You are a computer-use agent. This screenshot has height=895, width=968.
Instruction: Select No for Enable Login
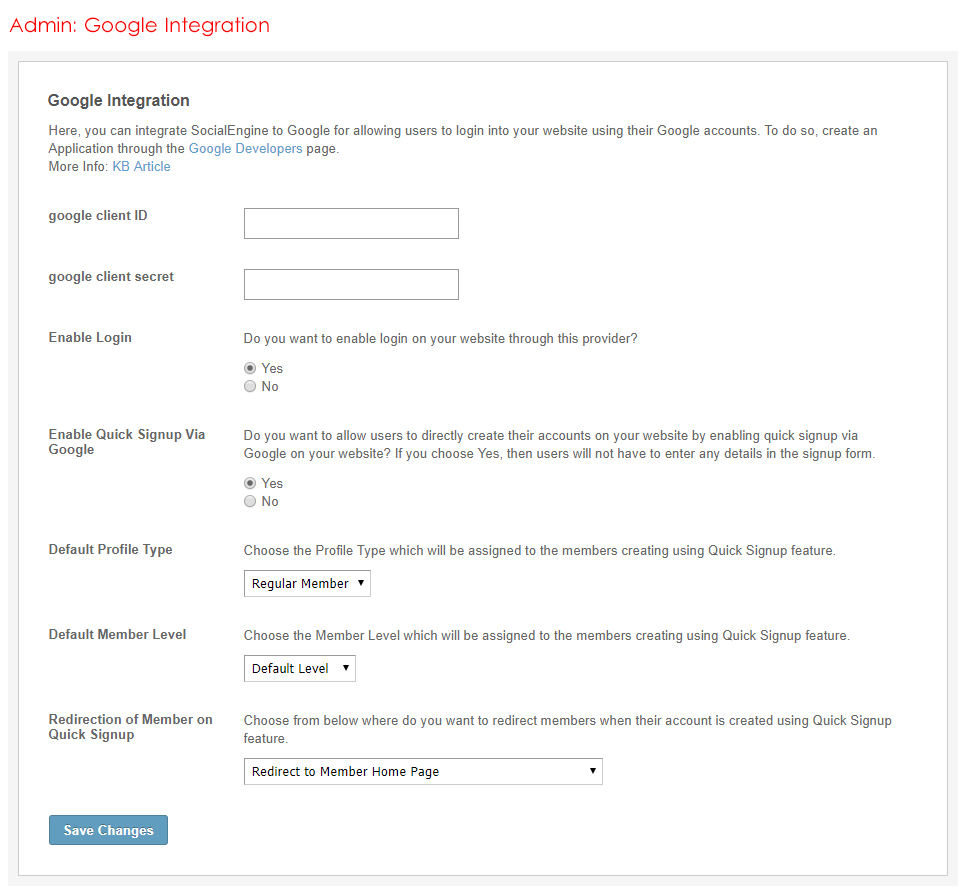(x=250, y=386)
